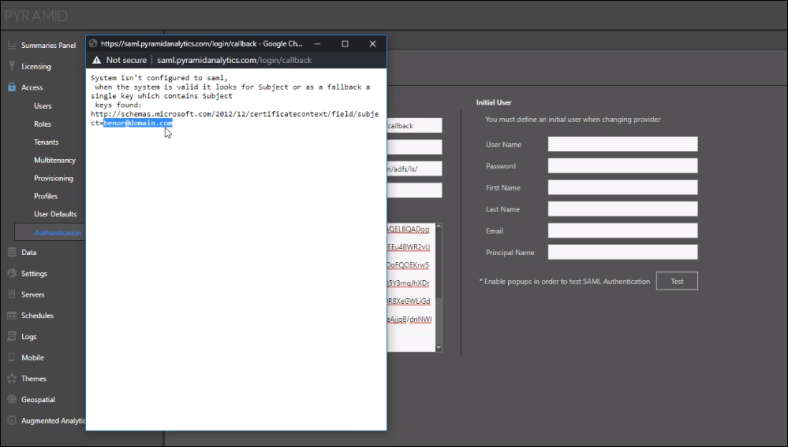
Task: Click the First Name input field
Action: click(623, 188)
